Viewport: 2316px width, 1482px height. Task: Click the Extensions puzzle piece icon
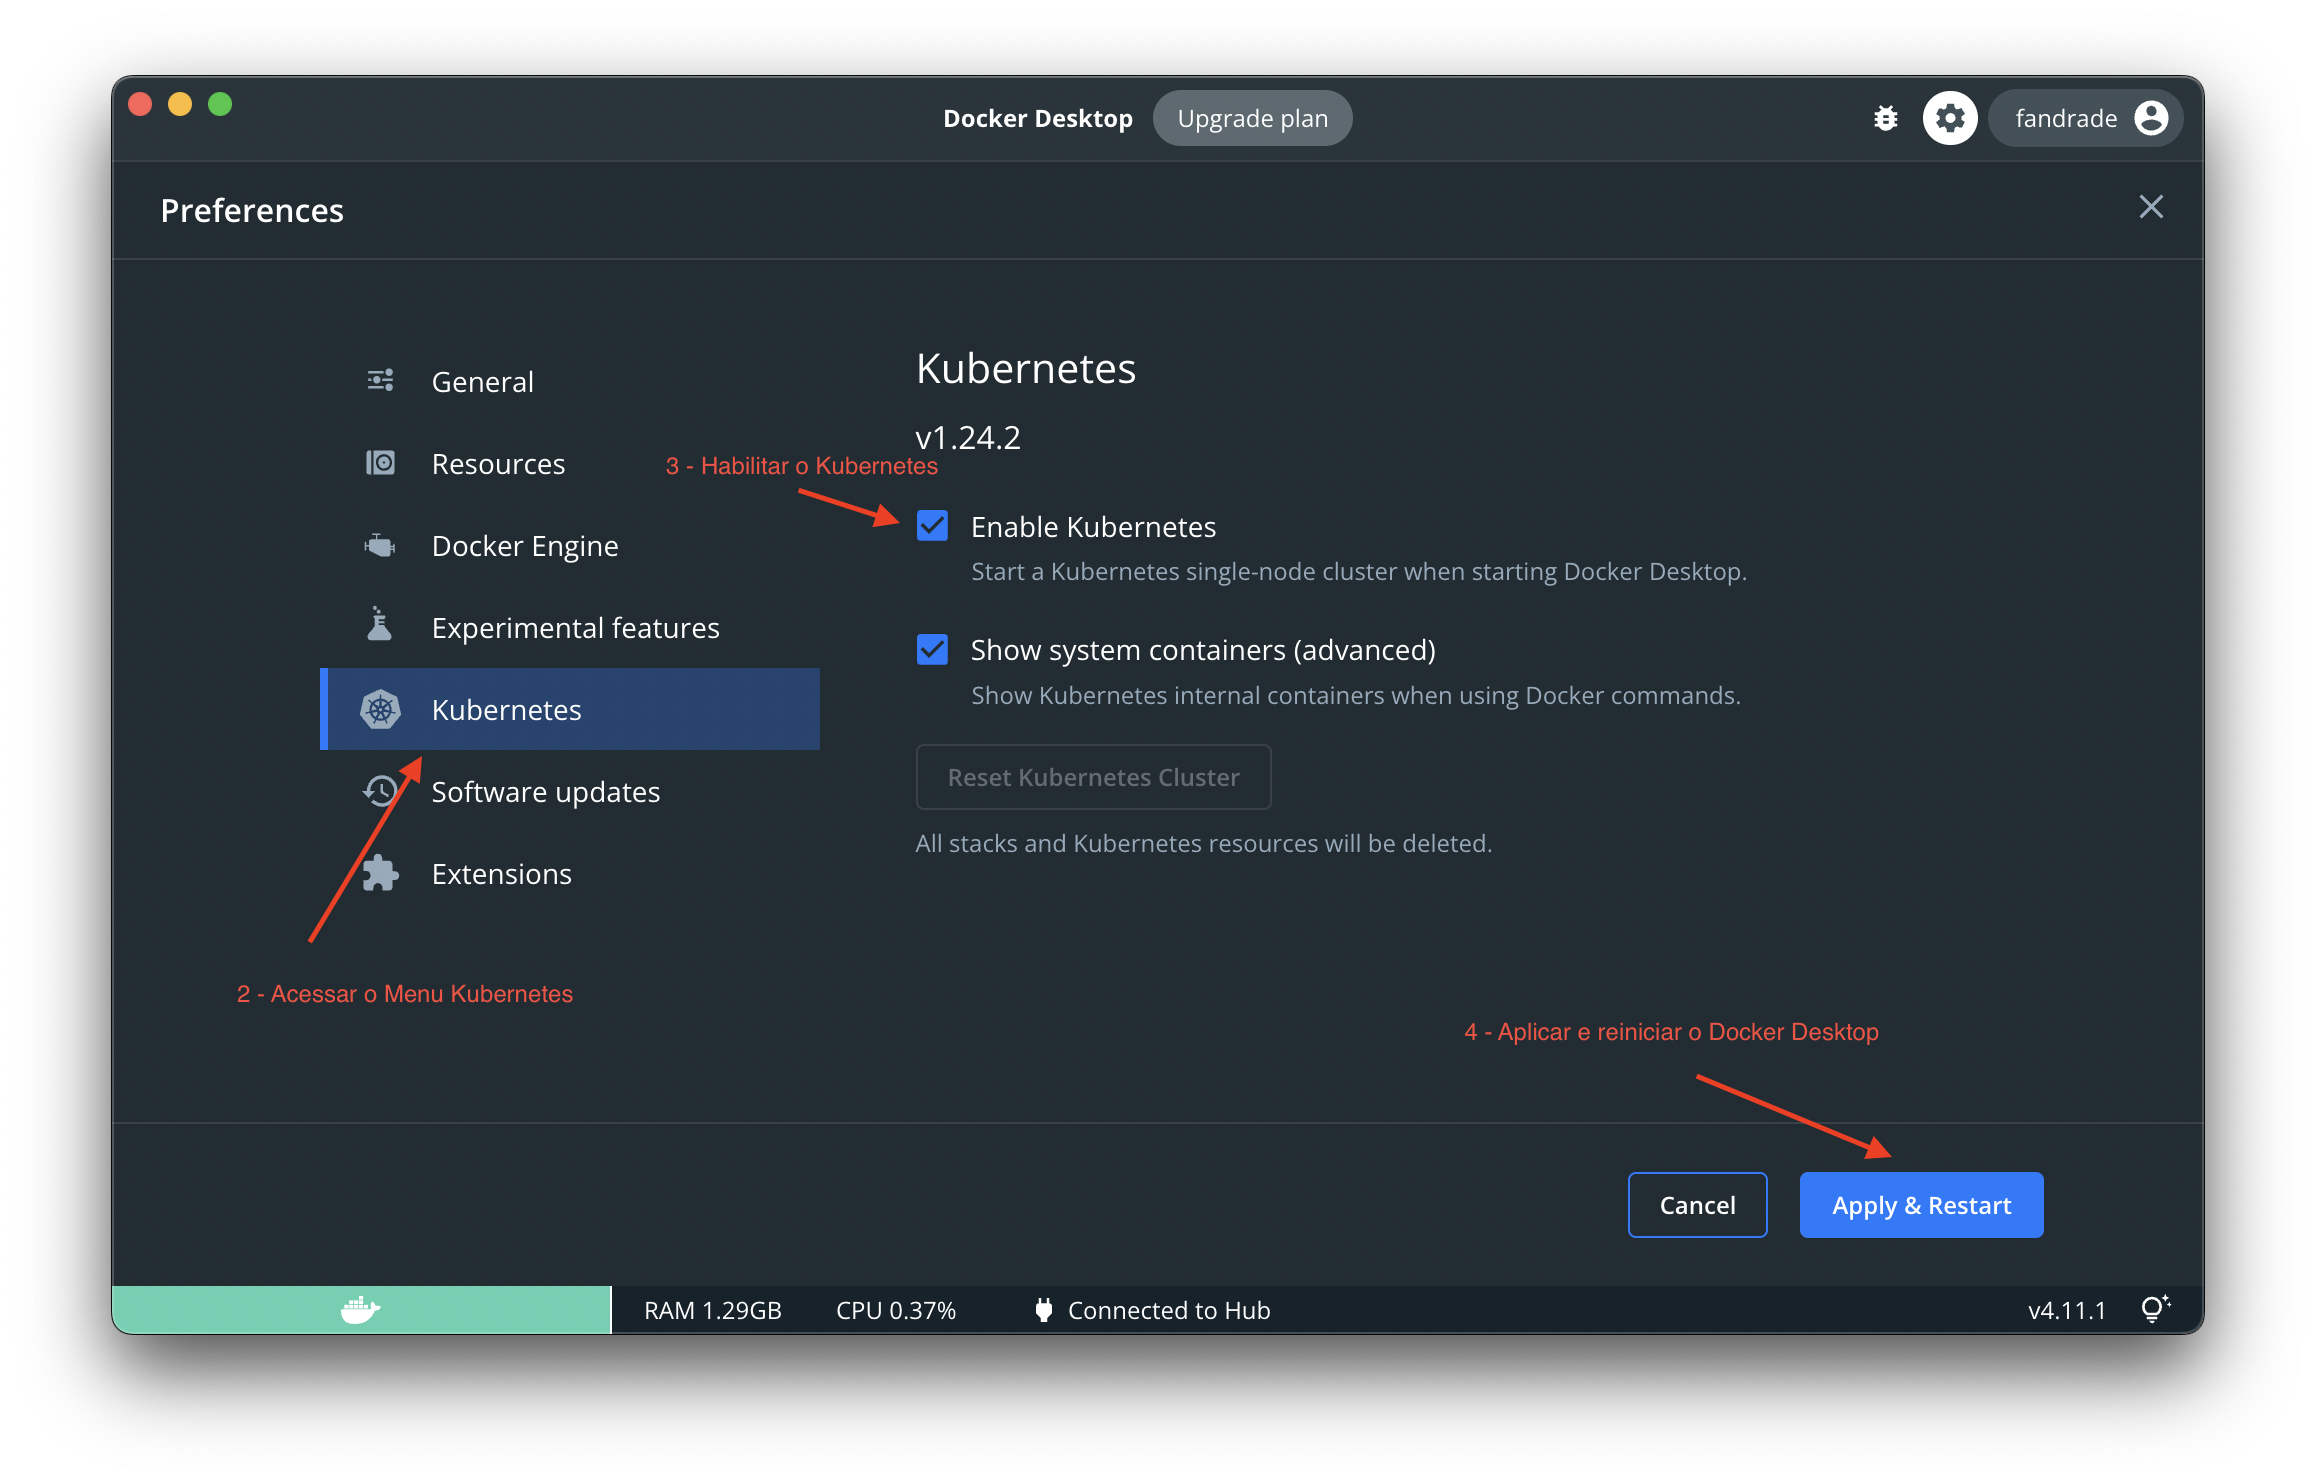click(380, 873)
